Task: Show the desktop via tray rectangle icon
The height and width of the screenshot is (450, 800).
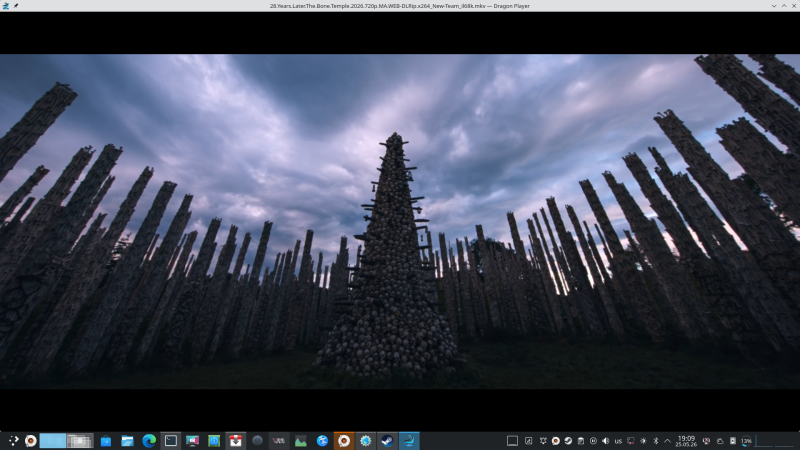Action: coord(512,441)
